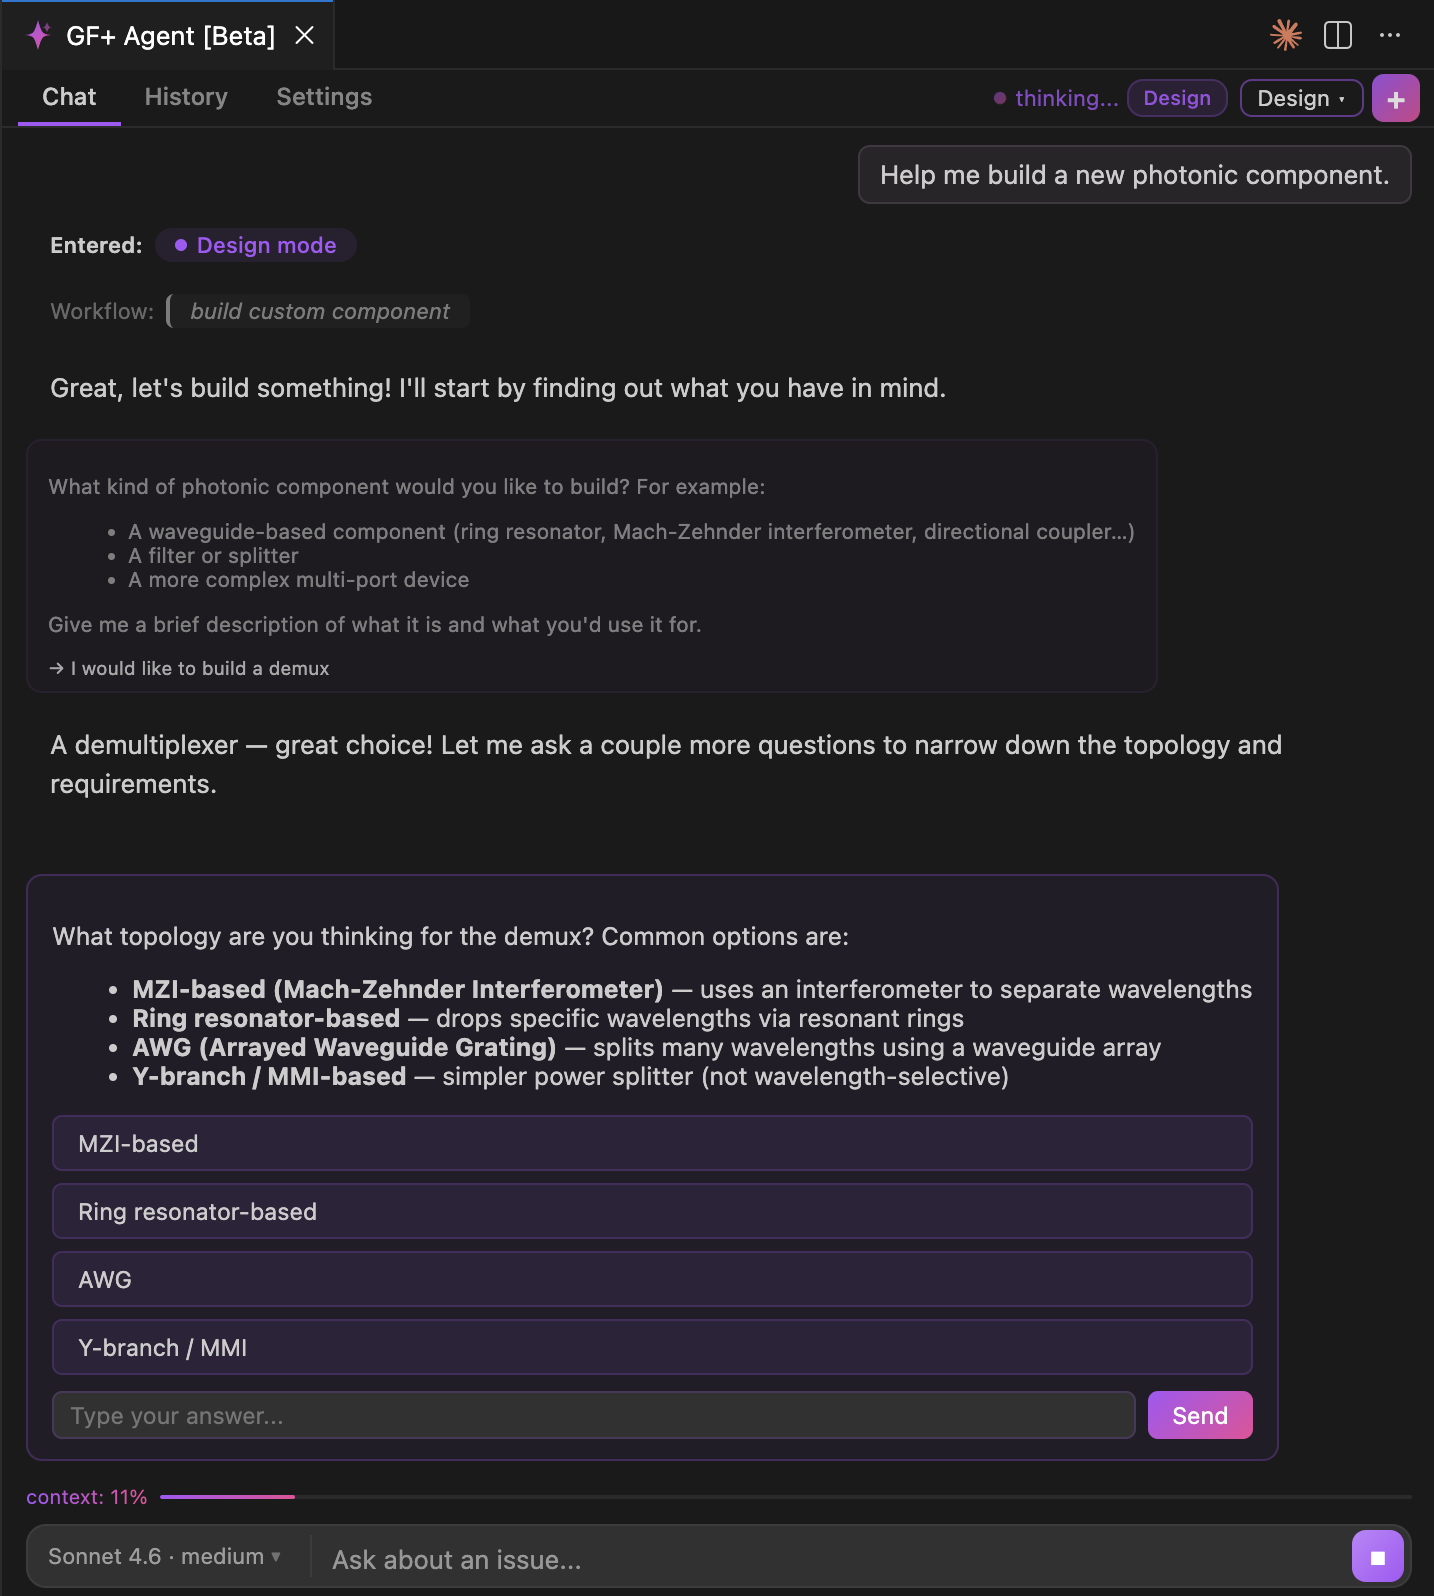Click the stop generation icon
The width and height of the screenshot is (1434, 1596).
click(1378, 1555)
